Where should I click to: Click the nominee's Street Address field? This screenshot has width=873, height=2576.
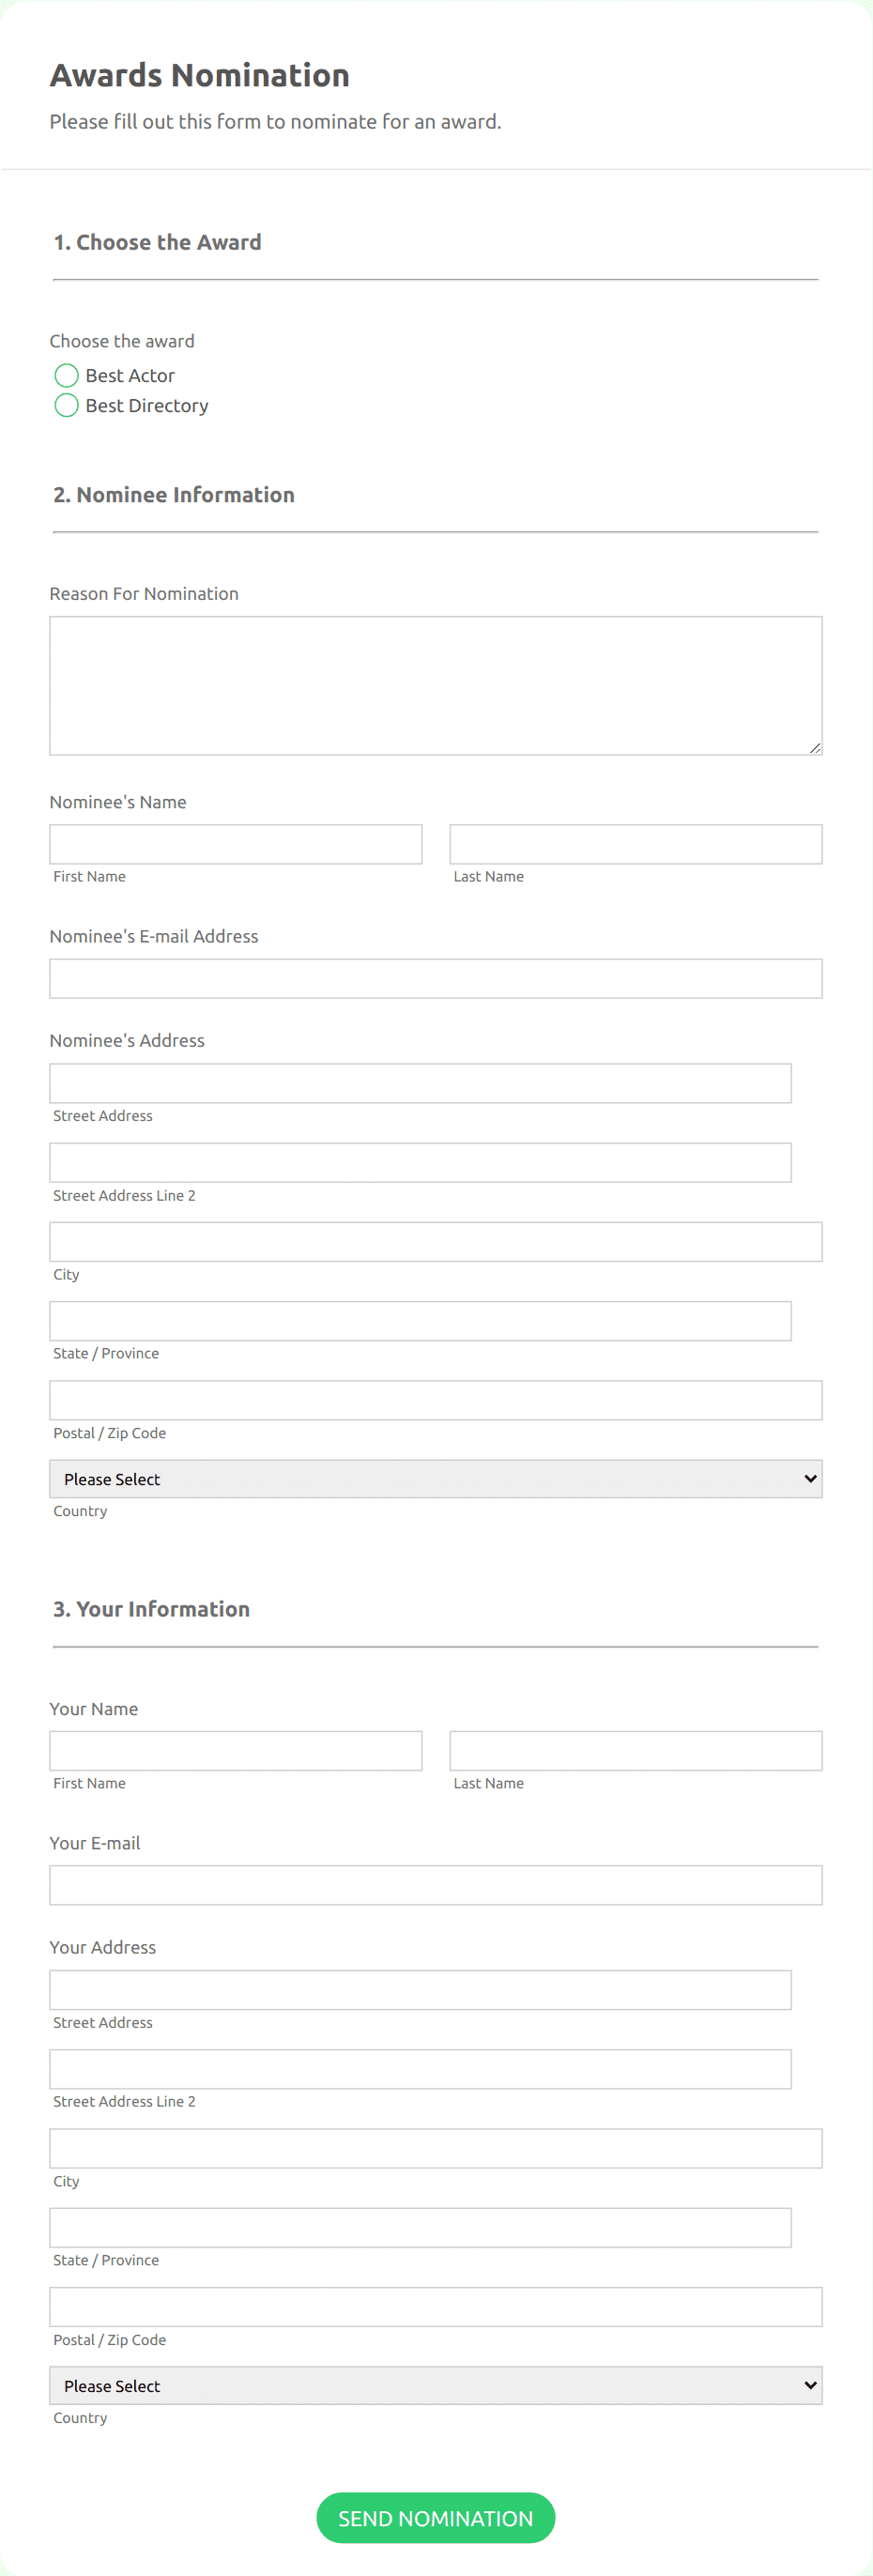420,1082
